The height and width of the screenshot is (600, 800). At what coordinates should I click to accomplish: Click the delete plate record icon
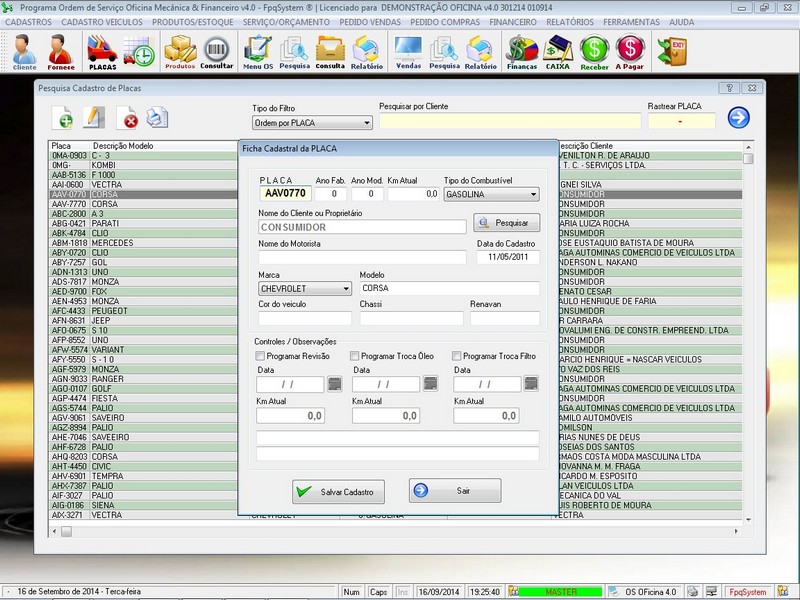click(127, 118)
